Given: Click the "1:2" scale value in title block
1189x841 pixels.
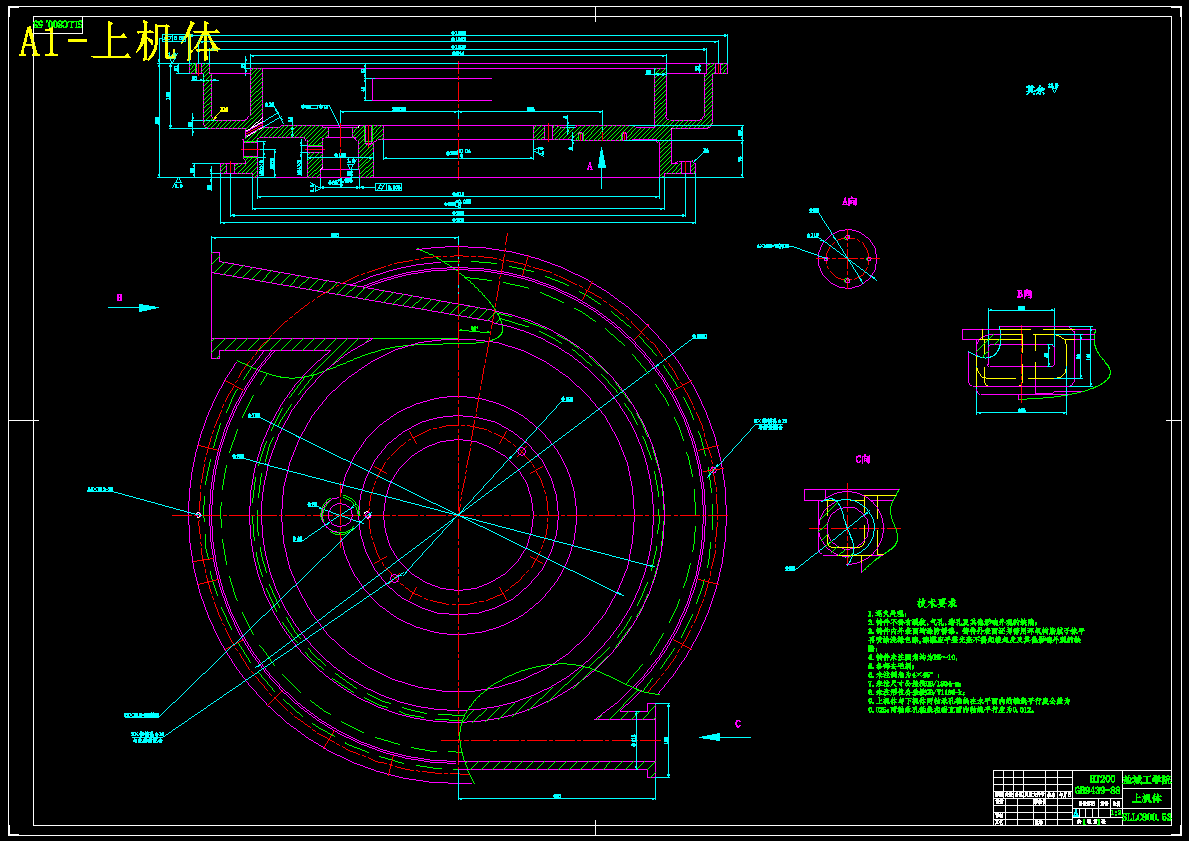Looking at the screenshot, I should pos(1115,812).
